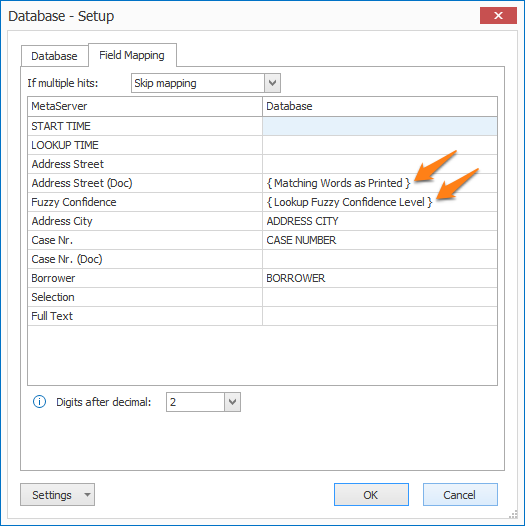Click the BORROWER database cell
The width and height of the screenshot is (525, 526).
pos(380,278)
